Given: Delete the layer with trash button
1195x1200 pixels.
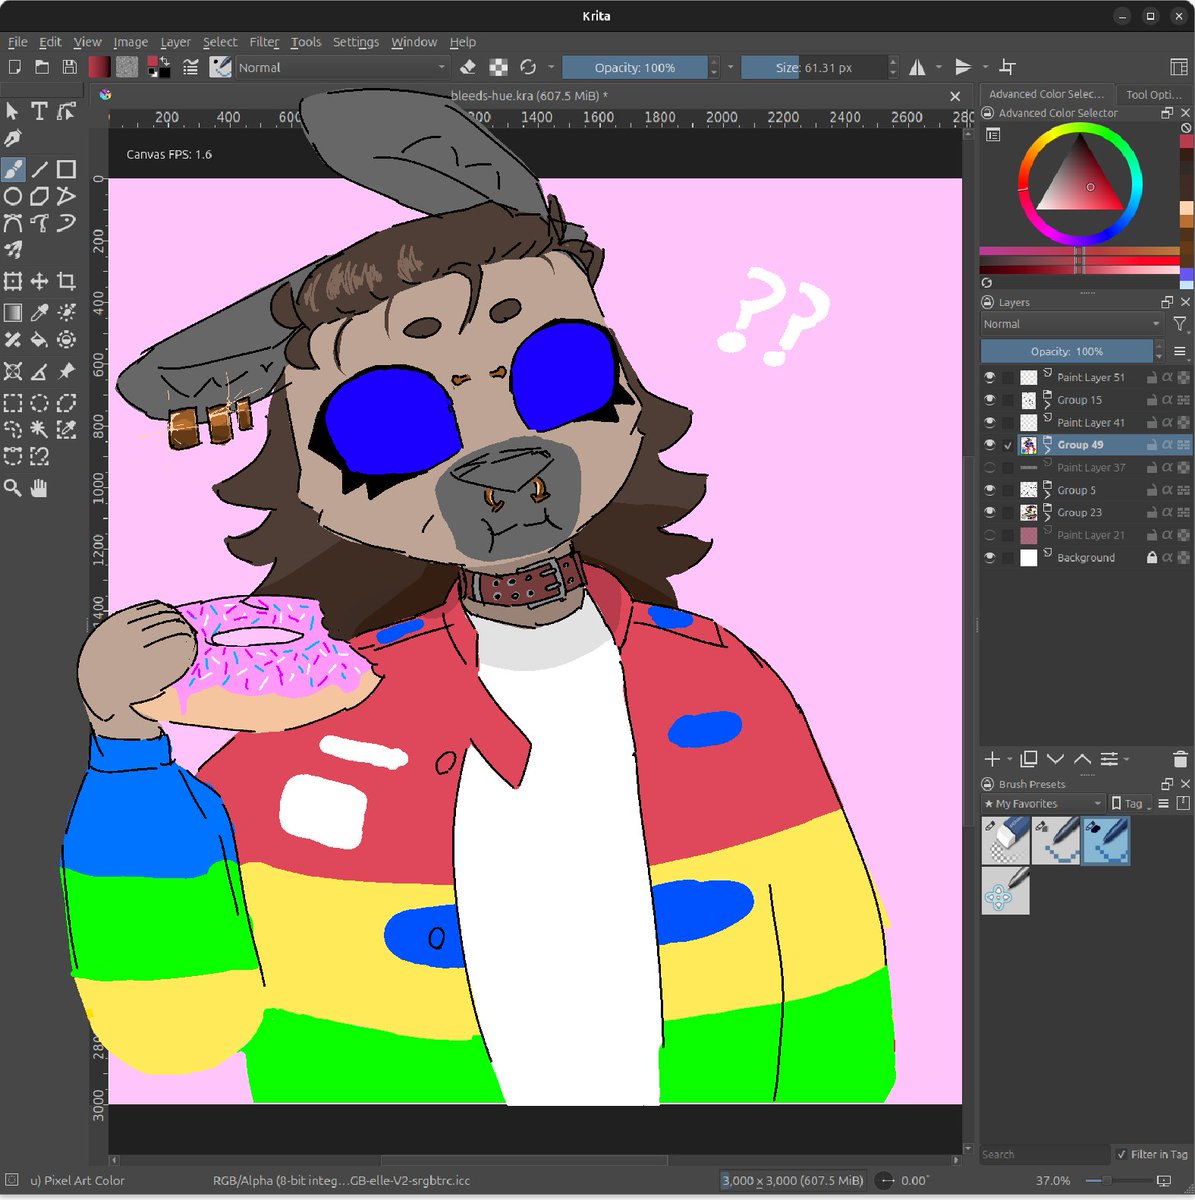Looking at the screenshot, I should [x=1180, y=759].
